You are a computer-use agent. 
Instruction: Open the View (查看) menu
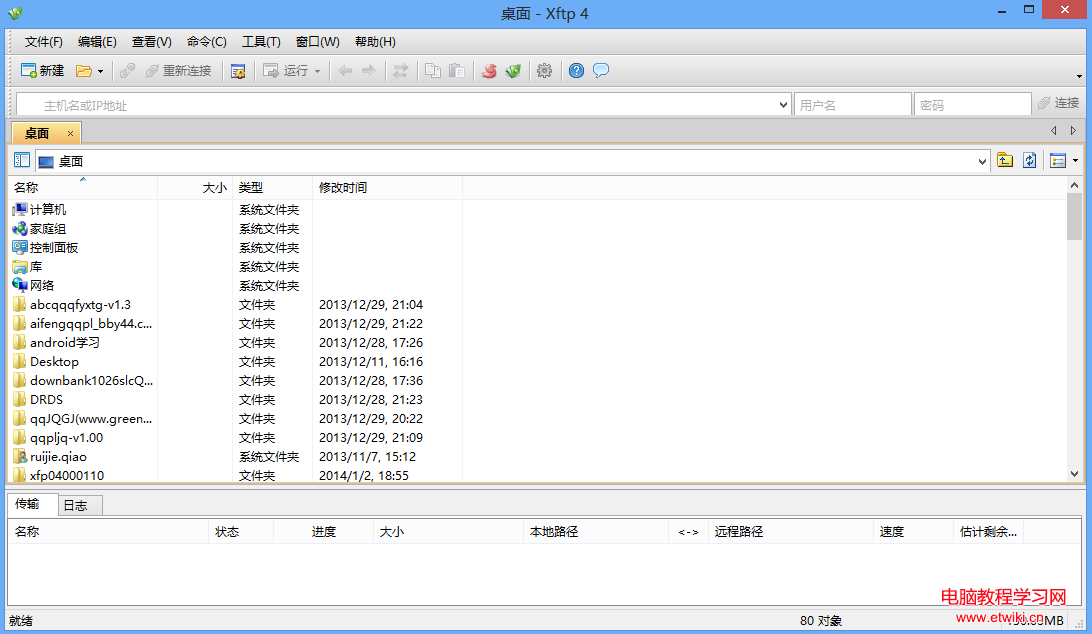click(152, 42)
